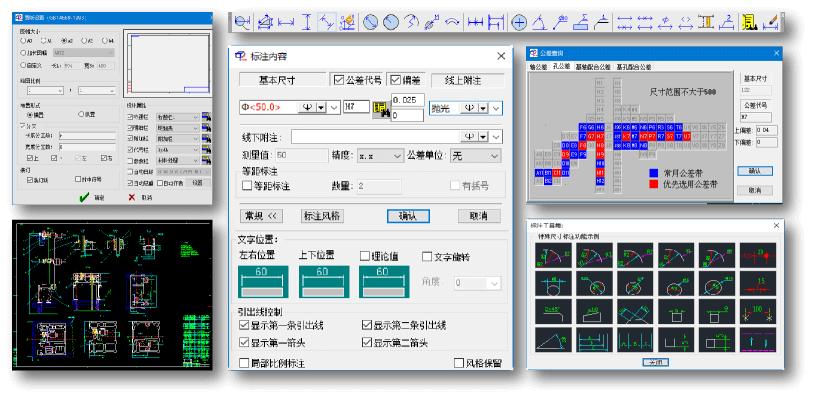
Task: Select the dimension brush edit tool
Action: pyautogui.click(x=770, y=22)
